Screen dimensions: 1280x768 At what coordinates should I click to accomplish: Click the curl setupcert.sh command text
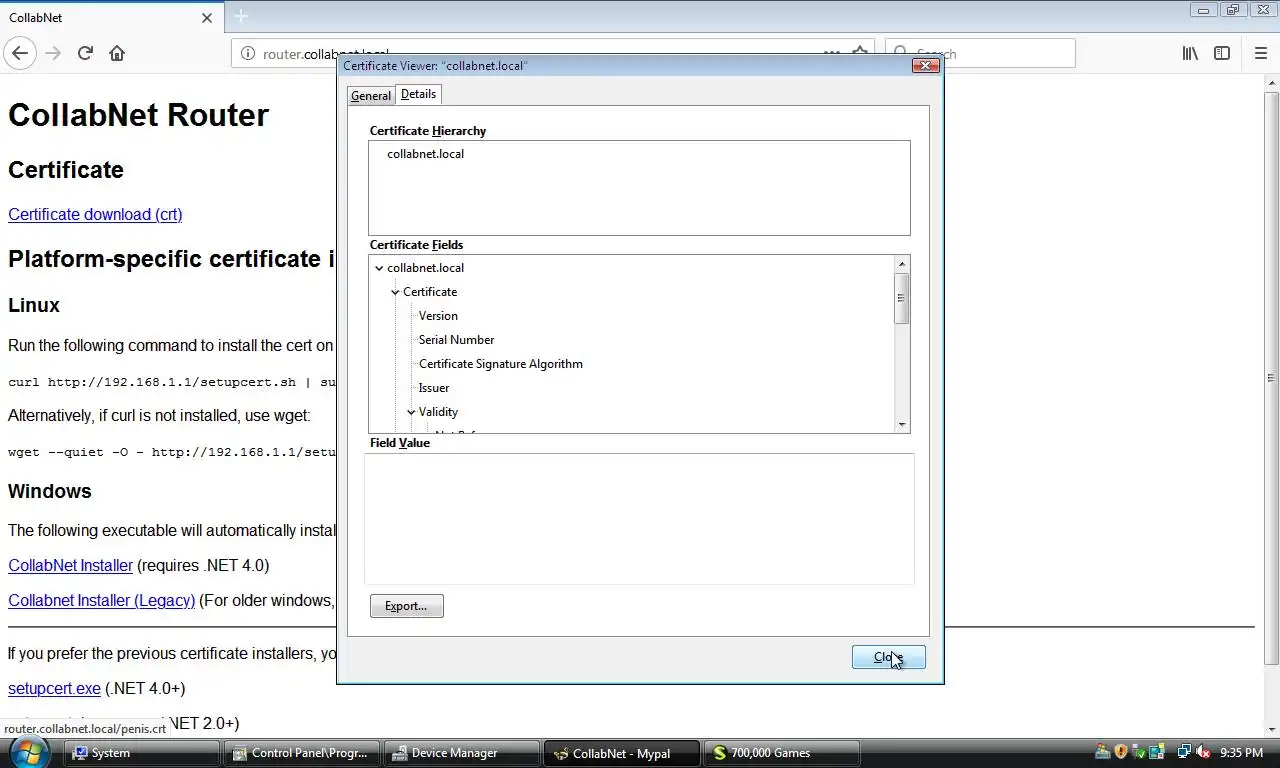[x=172, y=382]
